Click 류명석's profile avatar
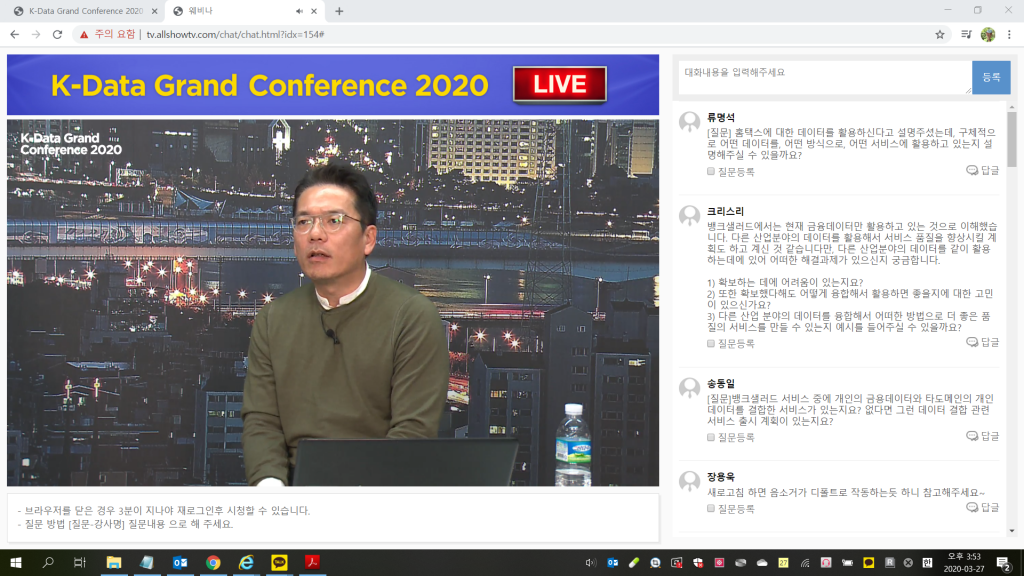Screen dimensions: 1024x576 pyautogui.click(x=690, y=122)
